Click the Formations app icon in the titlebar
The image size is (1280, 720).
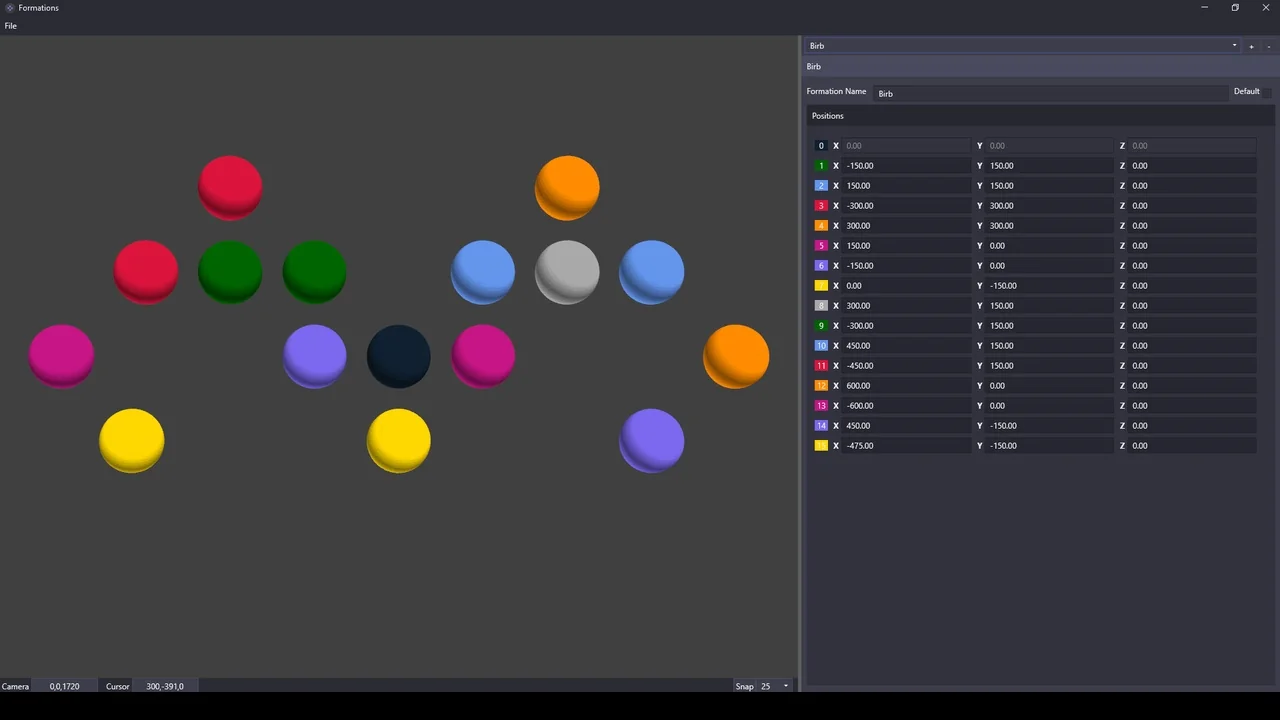[x=9, y=7]
